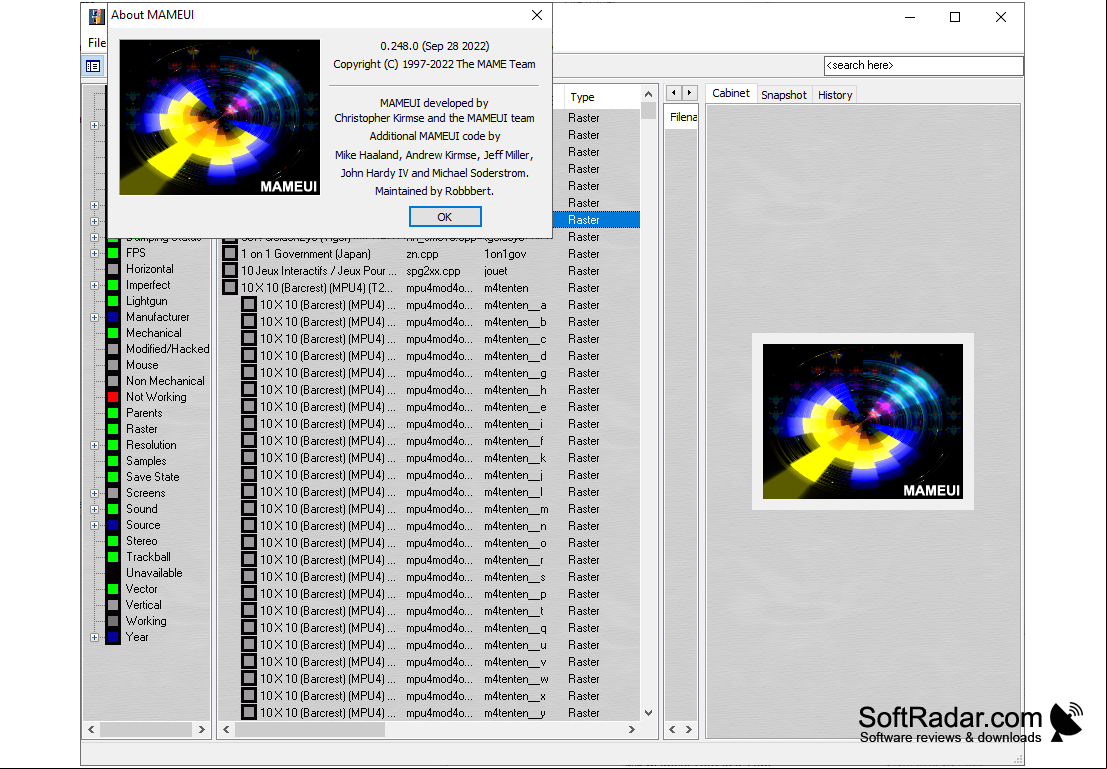Select the Save State folder icon
Screen dimensions: 1107x769
click(x=113, y=477)
